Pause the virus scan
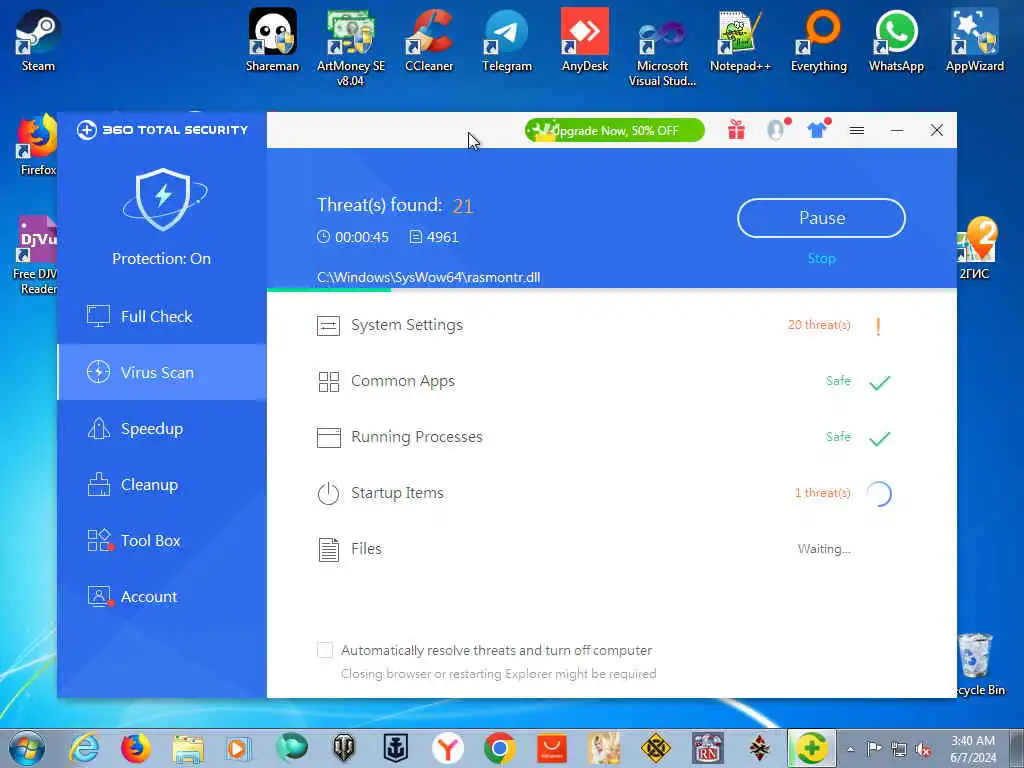This screenshot has width=1024, height=768. (x=822, y=218)
